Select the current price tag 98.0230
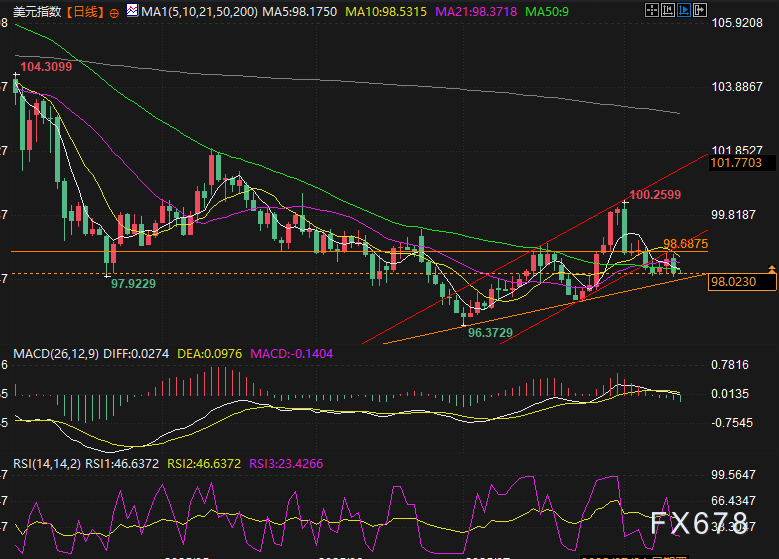Screen dimensions: 779x559 click(736, 283)
